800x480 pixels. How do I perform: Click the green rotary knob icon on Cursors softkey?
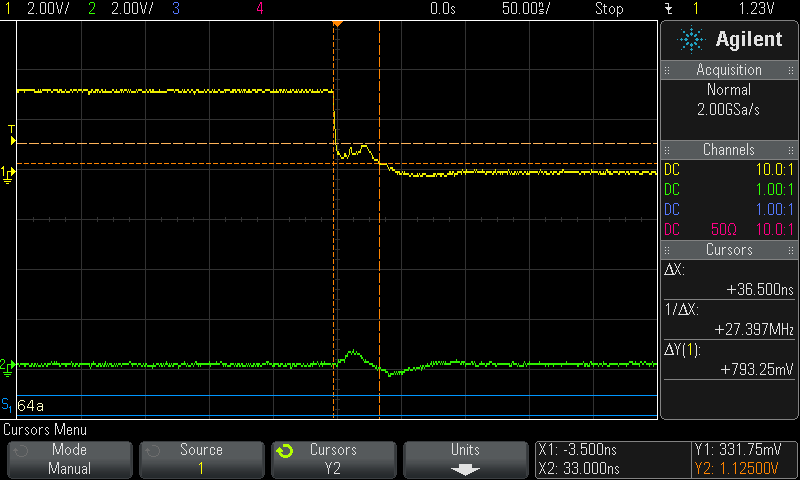click(285, 451)
